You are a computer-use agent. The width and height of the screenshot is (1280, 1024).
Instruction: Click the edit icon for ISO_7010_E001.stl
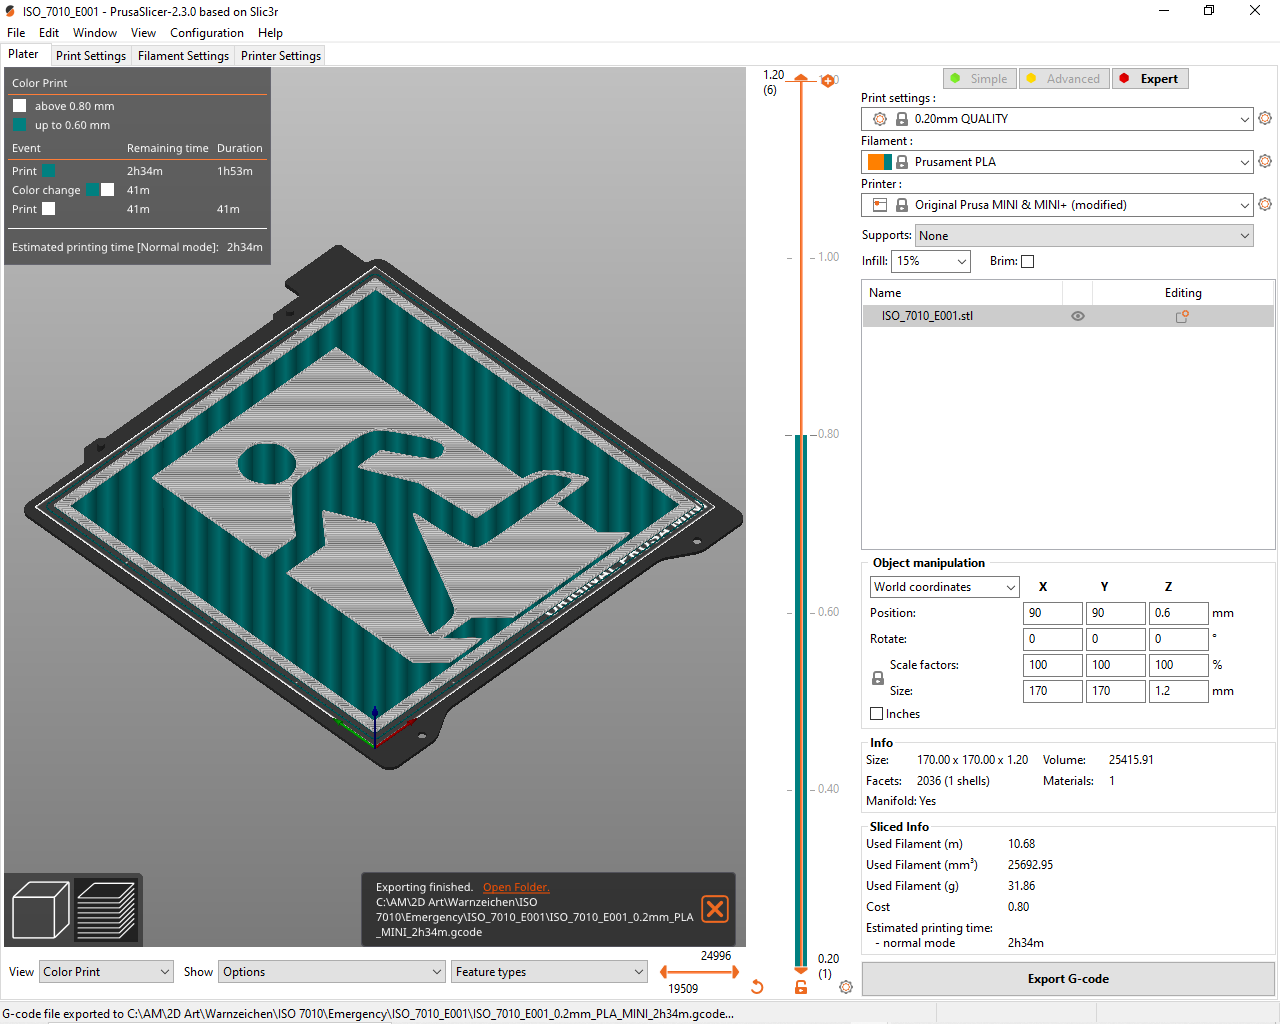pyautogui.click(x=1182, y=316)
